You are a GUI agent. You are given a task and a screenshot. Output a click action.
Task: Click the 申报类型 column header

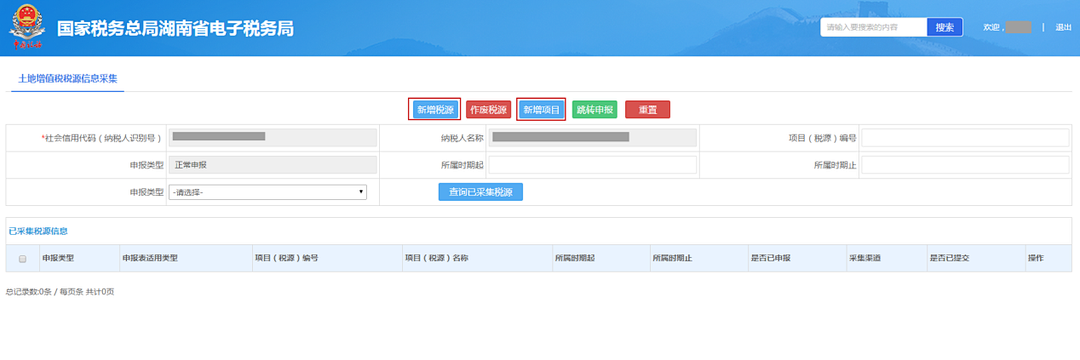tap(58, 259)
